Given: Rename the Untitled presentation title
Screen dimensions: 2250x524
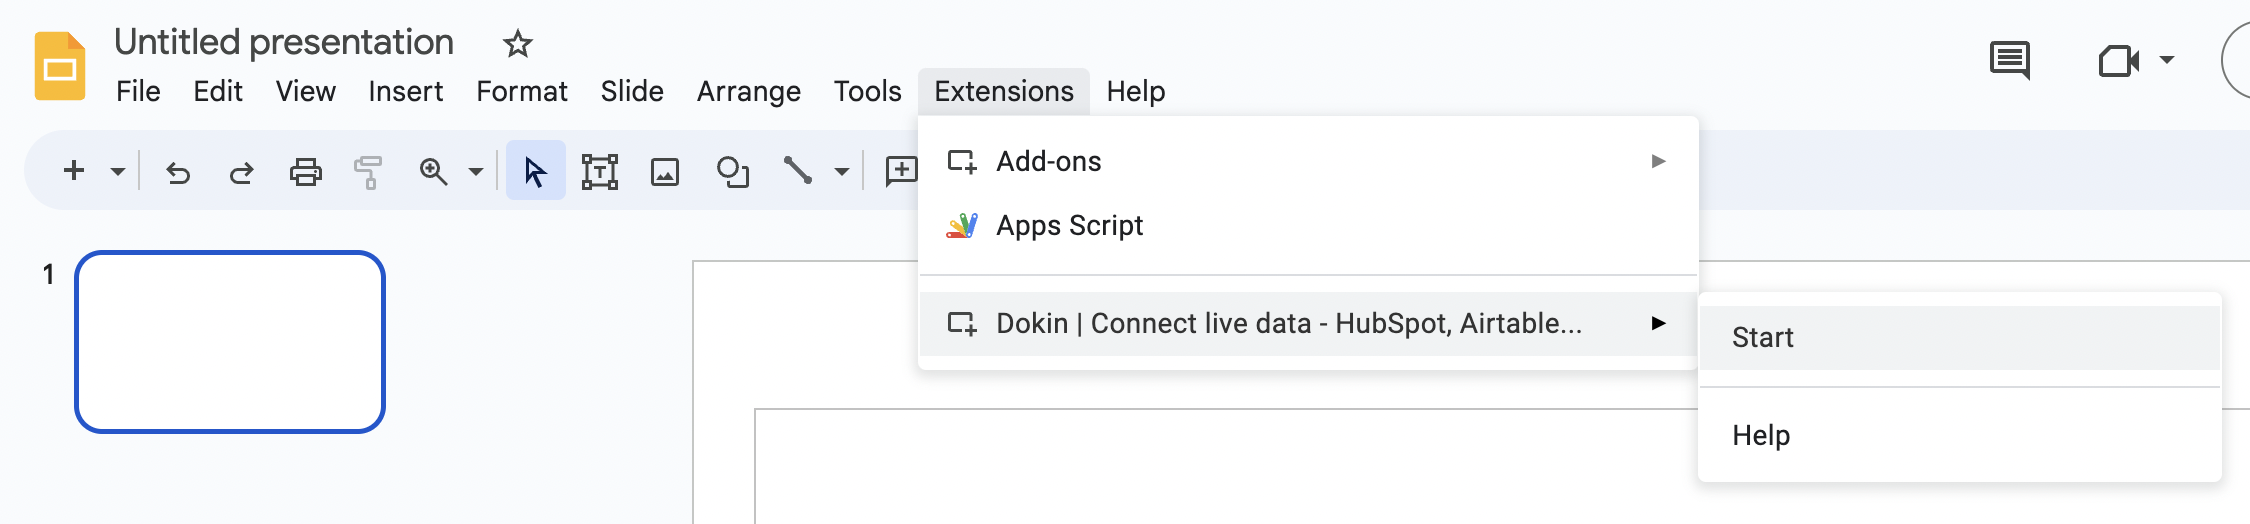Looking at the screenshot, I should [x=284, y=42].
